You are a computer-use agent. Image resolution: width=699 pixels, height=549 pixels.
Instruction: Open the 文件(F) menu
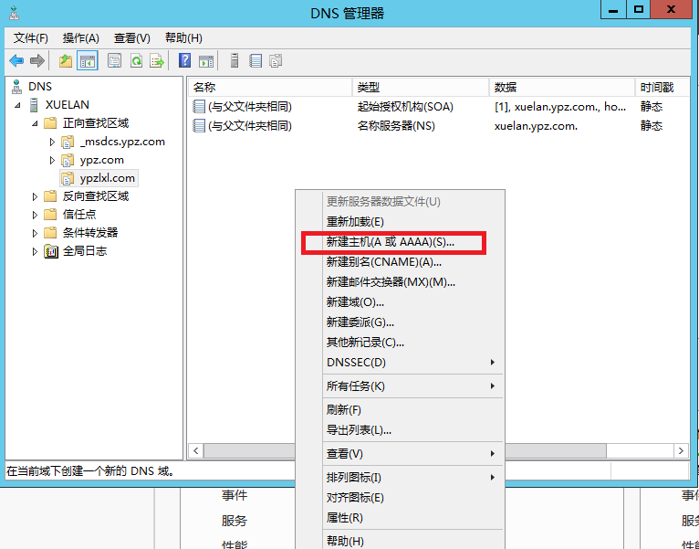(31, 38)
